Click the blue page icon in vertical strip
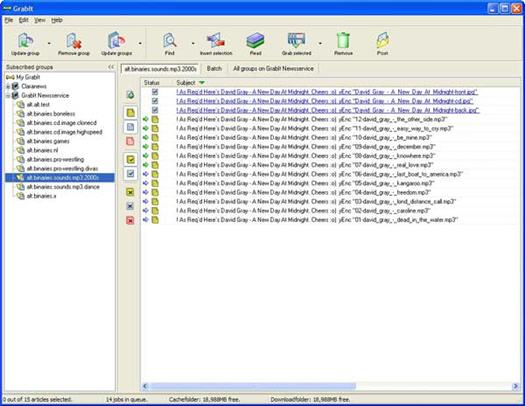The image size is (525, 406). pos(130,127)
